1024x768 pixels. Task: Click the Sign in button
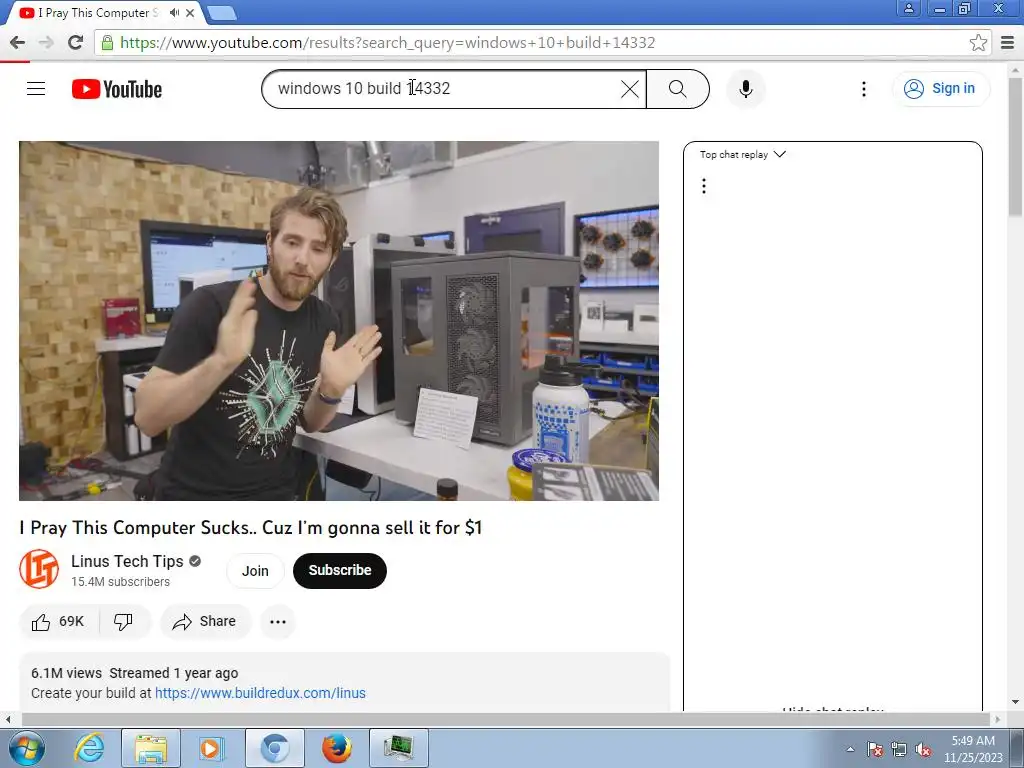[941, 88]
